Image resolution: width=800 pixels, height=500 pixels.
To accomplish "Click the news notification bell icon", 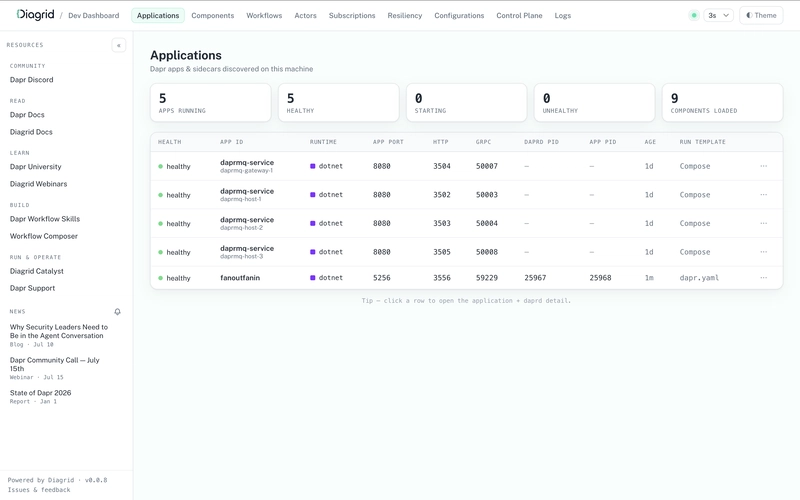I will [117, 312].
